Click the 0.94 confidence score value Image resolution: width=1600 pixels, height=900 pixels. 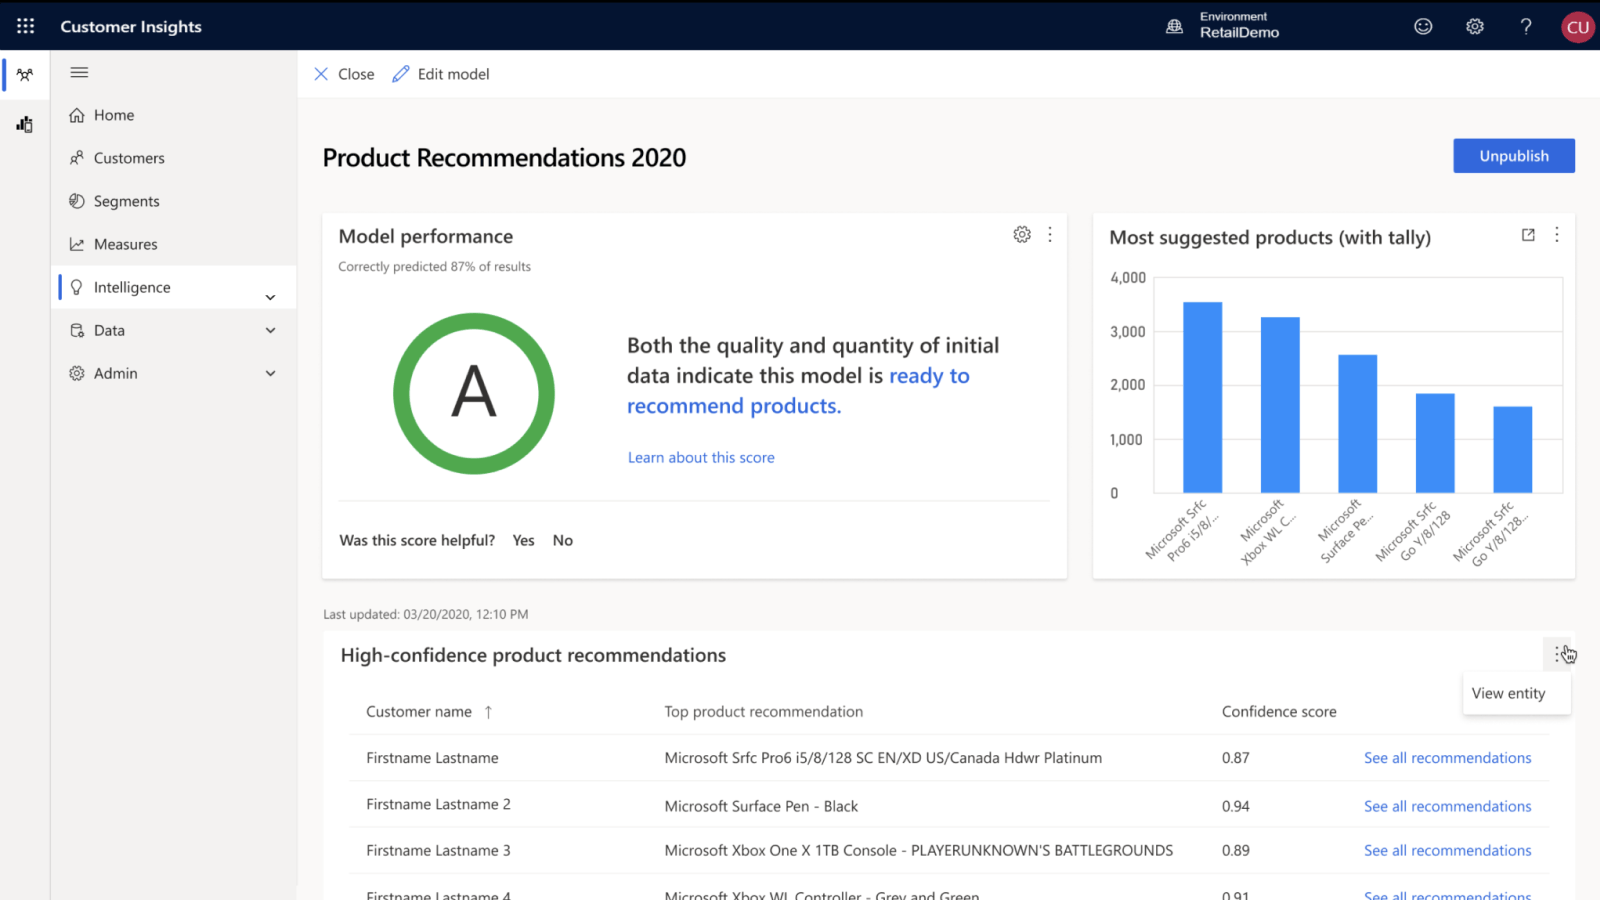point(1235,806)
